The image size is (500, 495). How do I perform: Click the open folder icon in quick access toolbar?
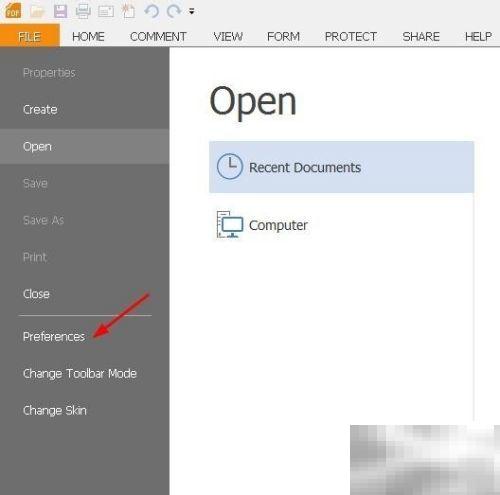click(37, 11)
